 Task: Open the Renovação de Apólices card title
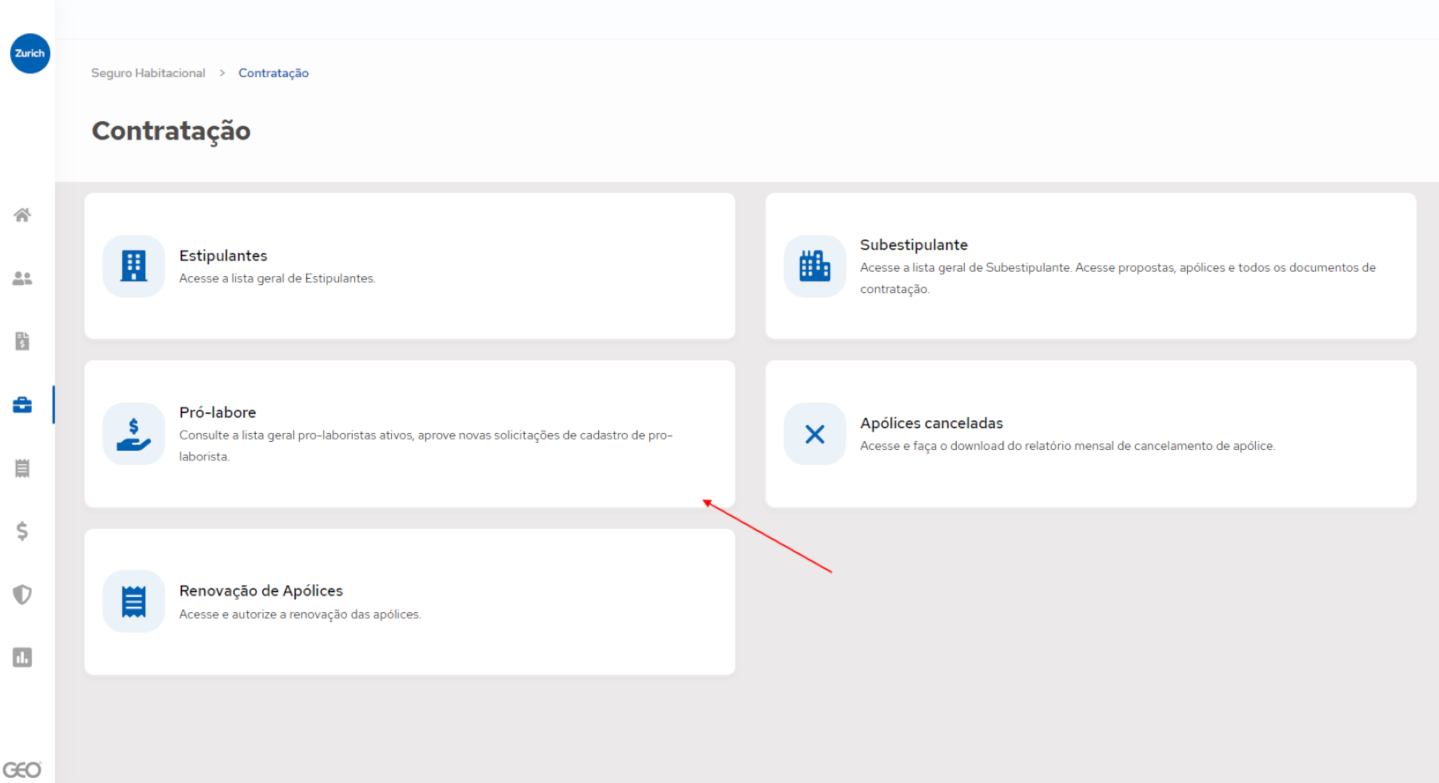(261, 591)
